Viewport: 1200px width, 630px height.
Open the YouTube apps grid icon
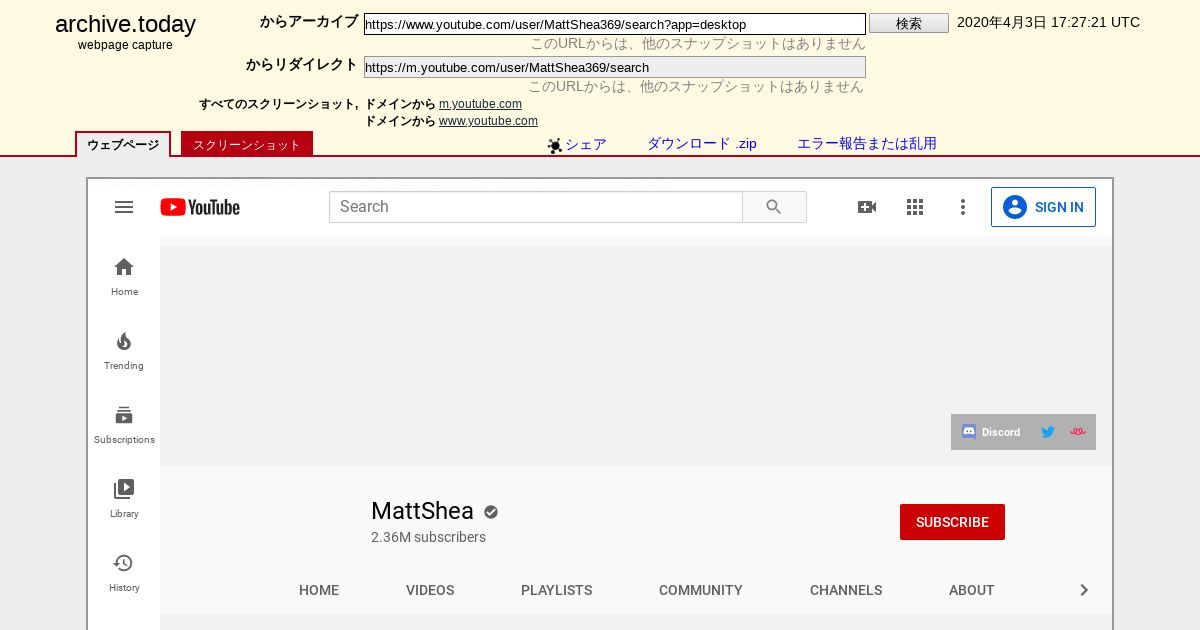pos(915,207)
